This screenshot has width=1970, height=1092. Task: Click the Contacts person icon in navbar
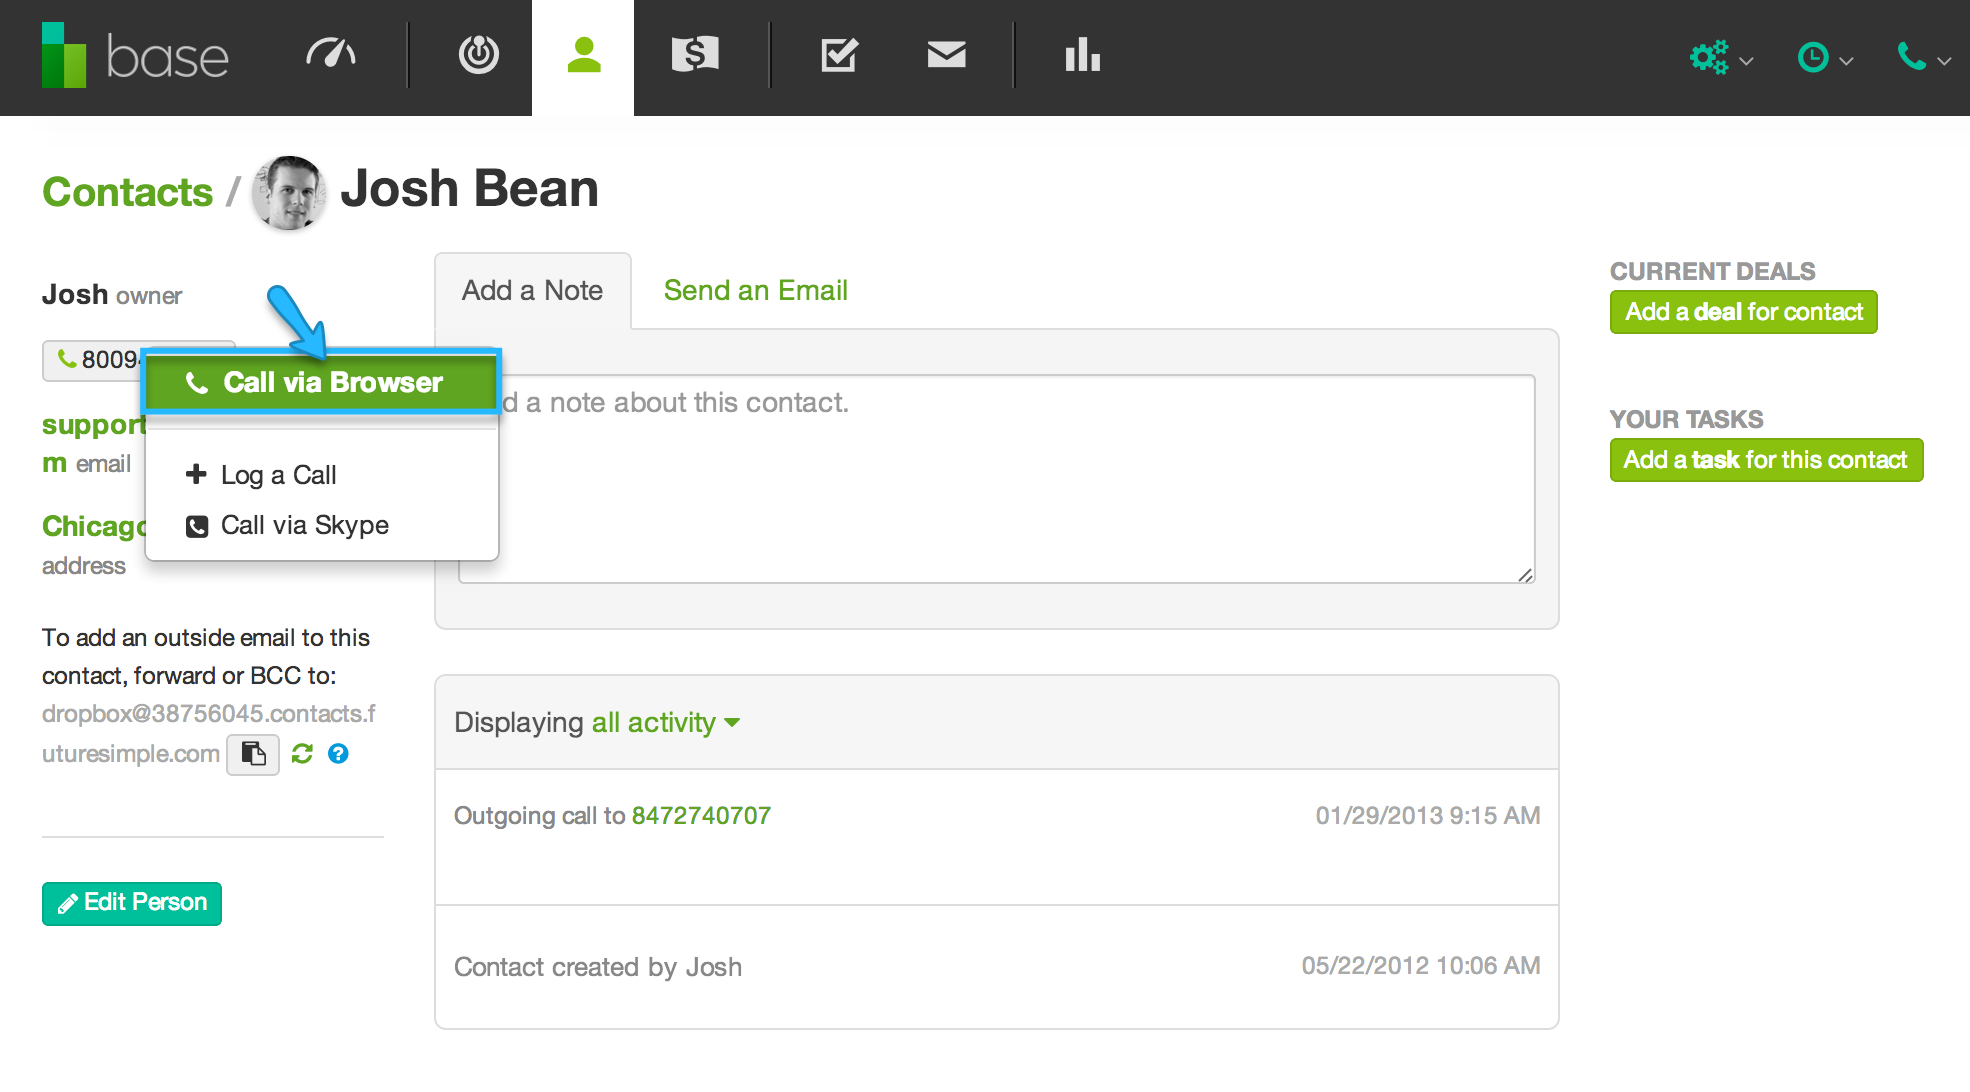tap(584, 54)
